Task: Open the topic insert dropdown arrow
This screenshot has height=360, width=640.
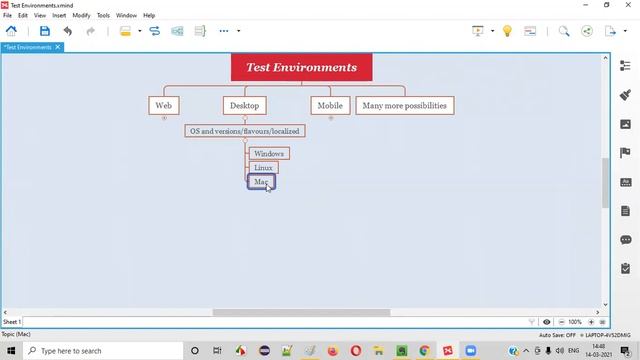Action: click(x=140, y=31)
